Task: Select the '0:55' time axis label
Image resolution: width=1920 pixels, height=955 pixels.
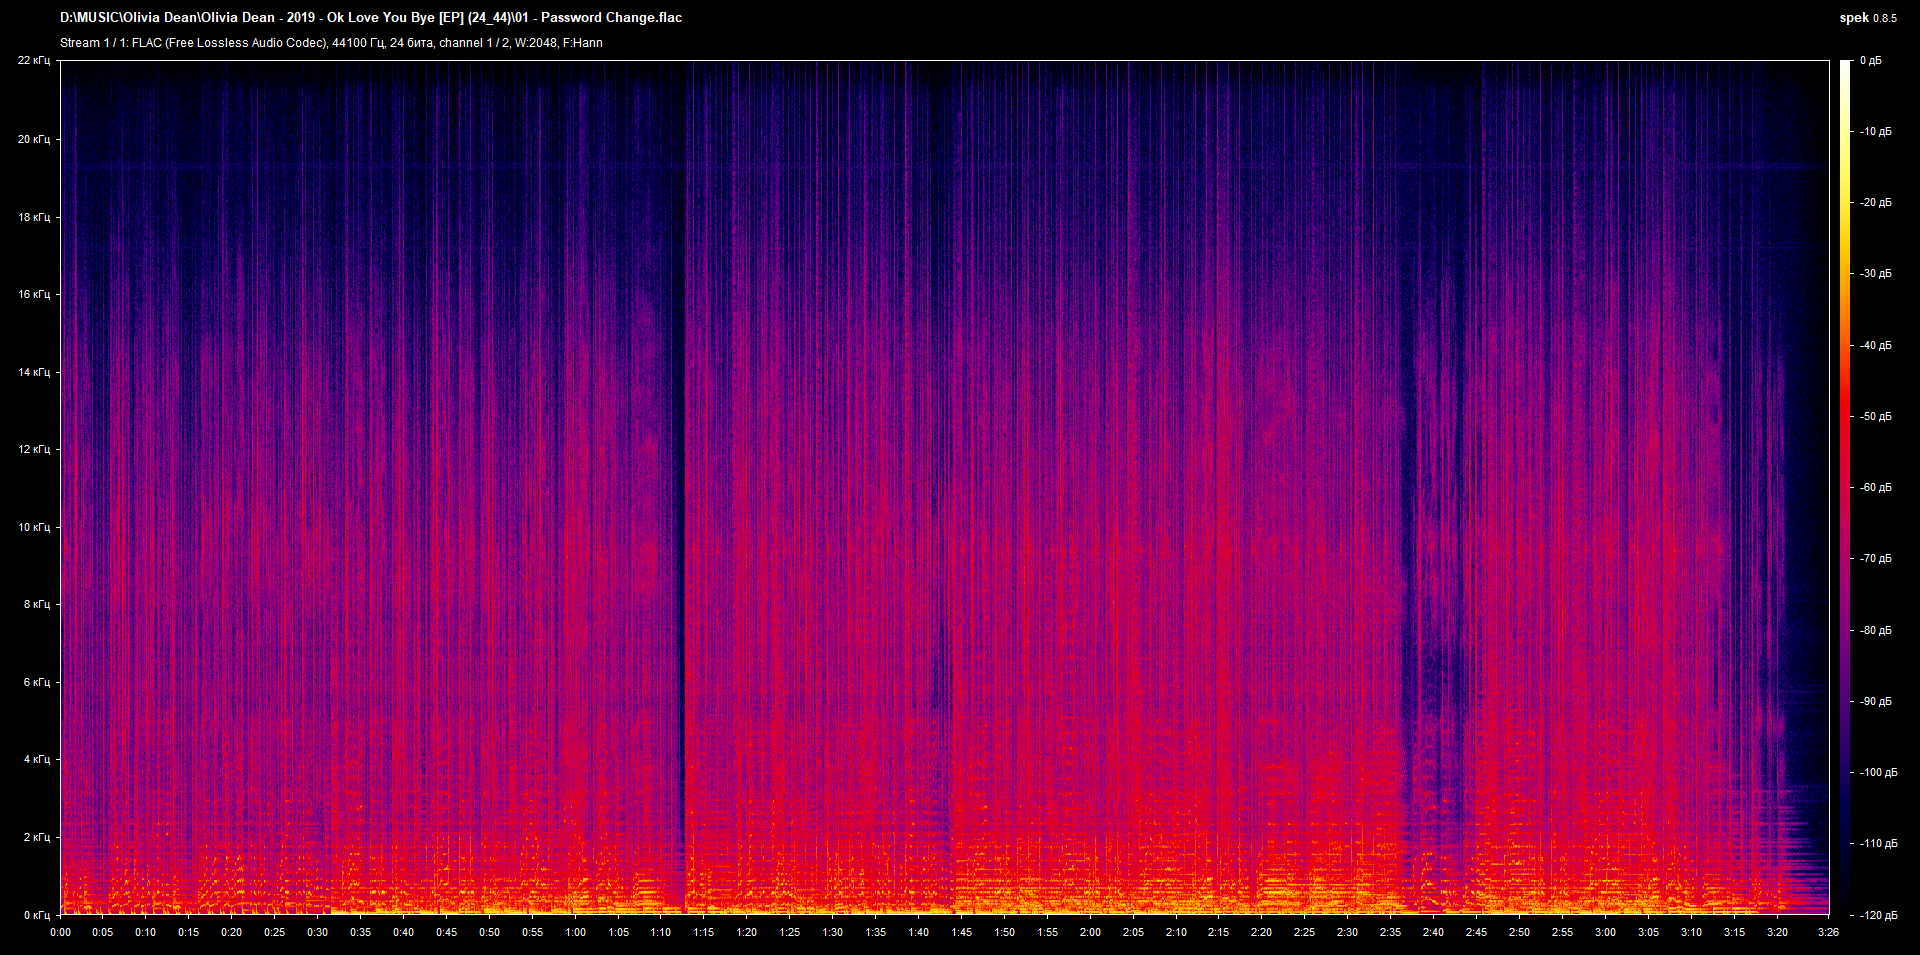Action: 532,932
